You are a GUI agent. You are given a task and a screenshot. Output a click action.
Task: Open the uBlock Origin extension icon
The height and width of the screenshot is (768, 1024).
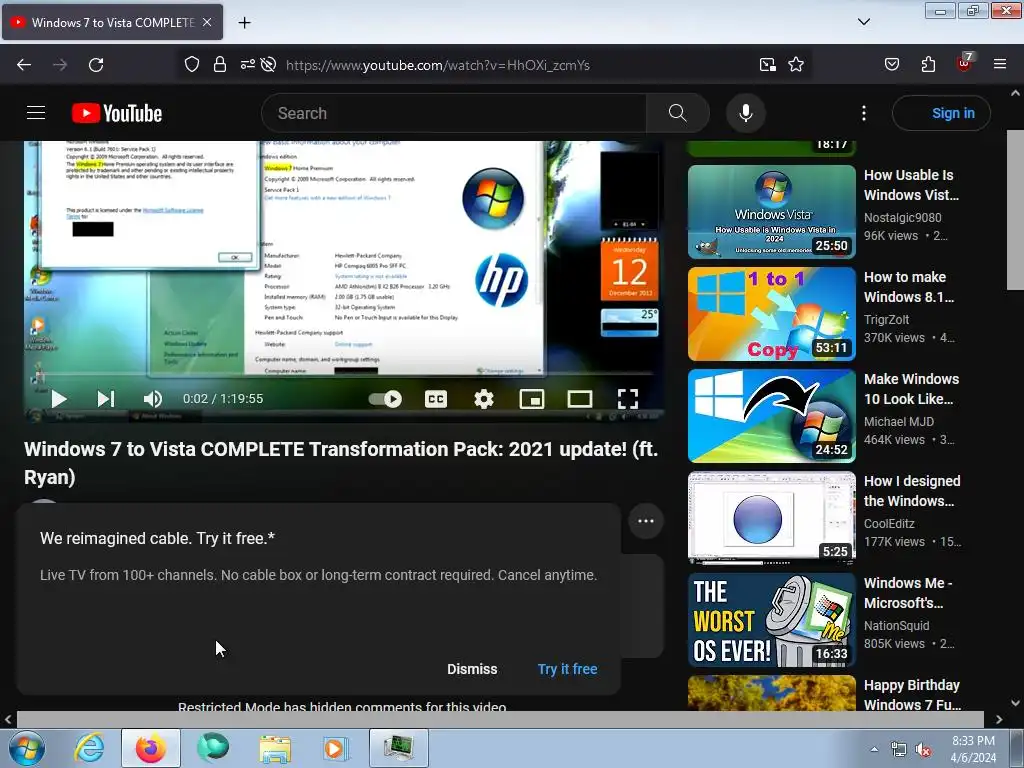(x=965, y=63)
